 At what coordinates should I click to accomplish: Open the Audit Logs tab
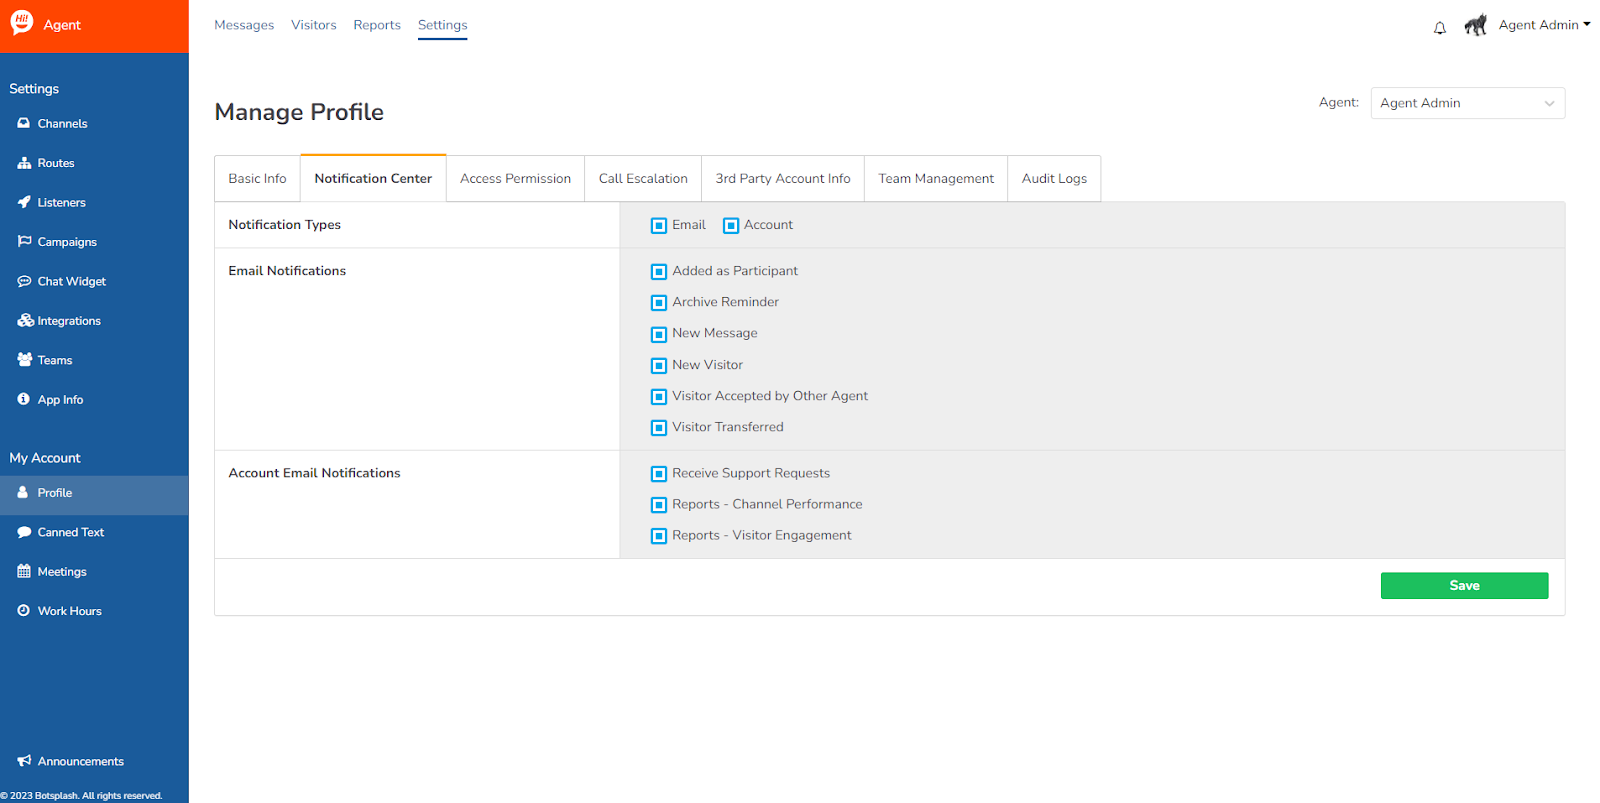pos(1053,179)
